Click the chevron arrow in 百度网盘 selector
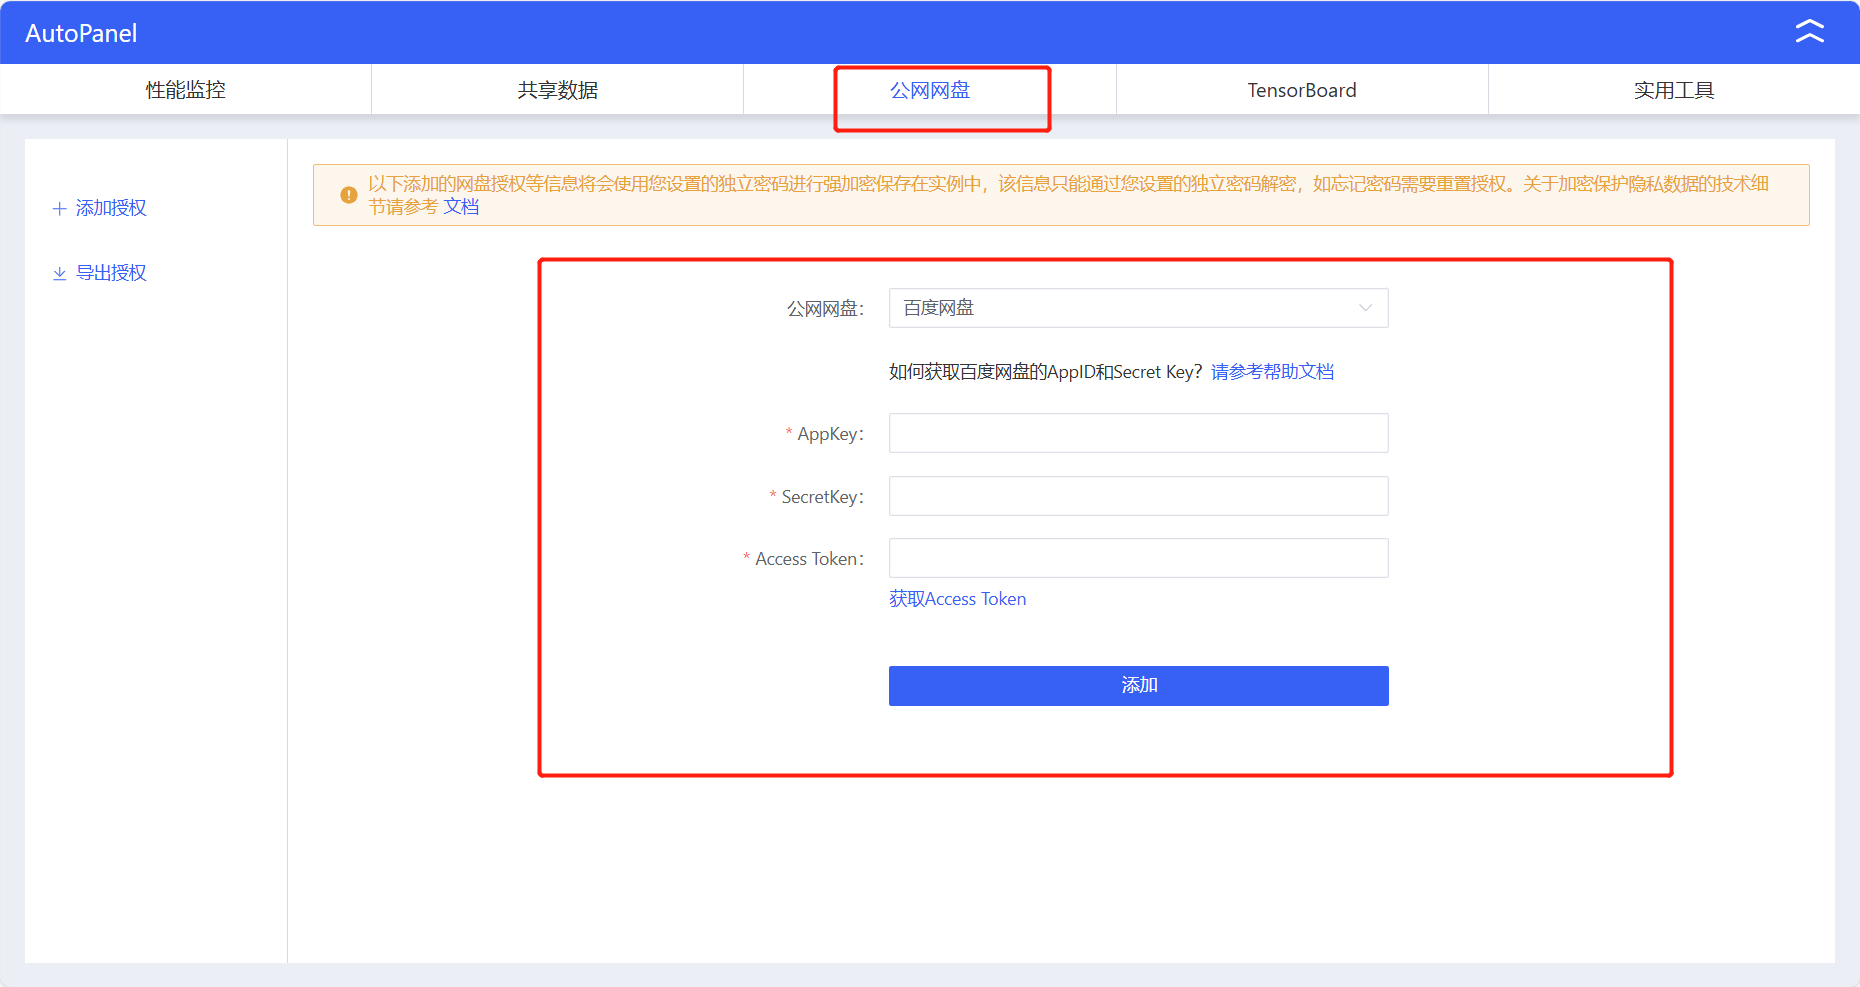The height and width of the screenshot is (987, 1860). point(1365,308)
